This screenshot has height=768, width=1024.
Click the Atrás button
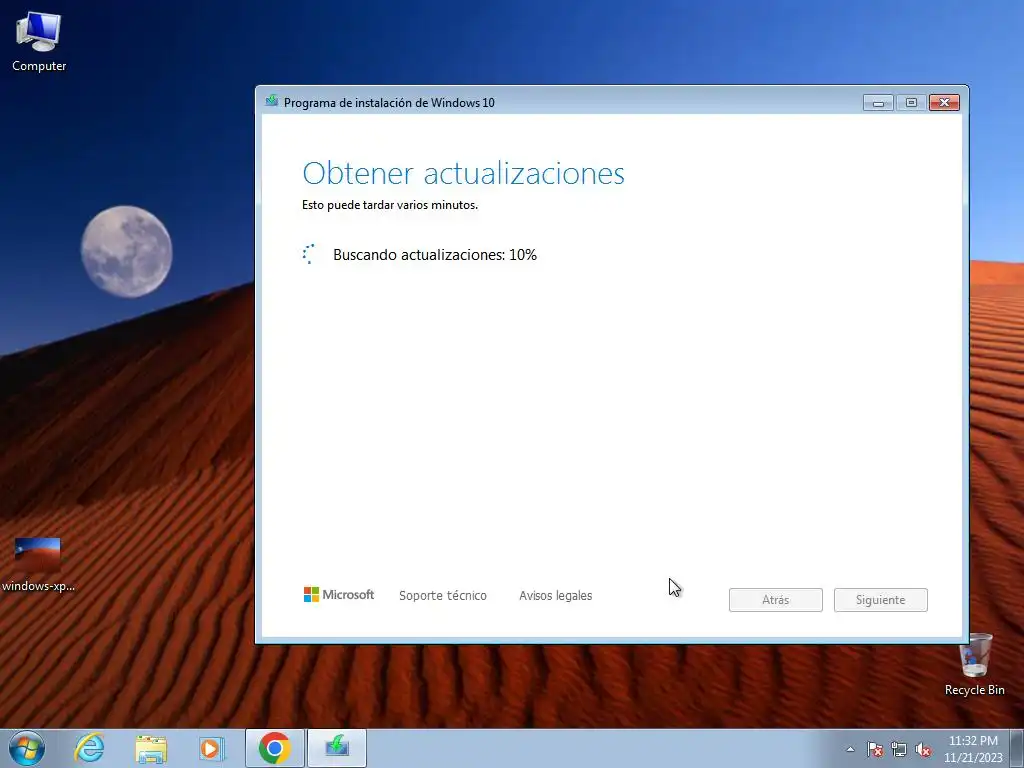coord(775,600)
